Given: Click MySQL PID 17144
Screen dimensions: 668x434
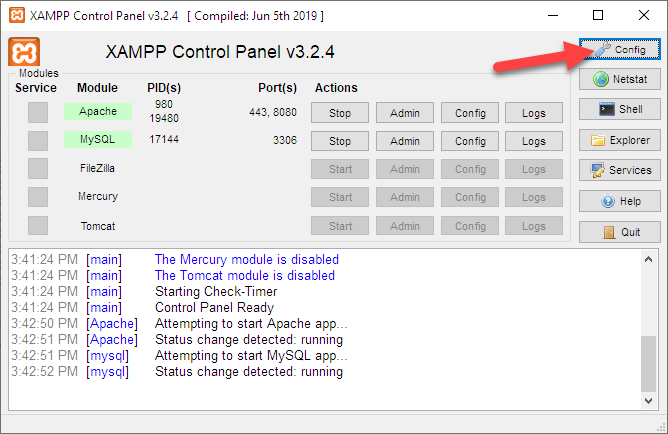Looking at the screenshot, I should point(164,139).
